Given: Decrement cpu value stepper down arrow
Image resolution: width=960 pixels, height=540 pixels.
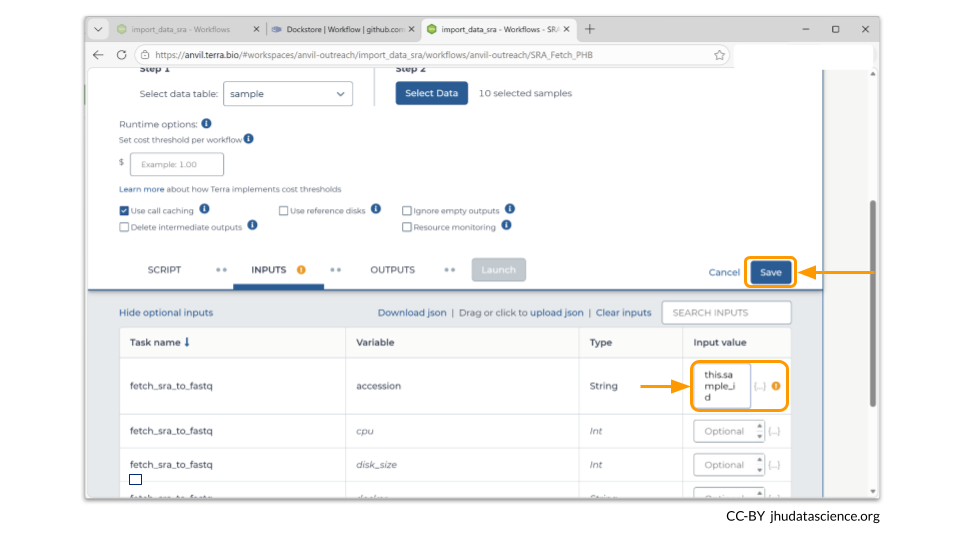Looking at the screenshot, I should [759, 437].
